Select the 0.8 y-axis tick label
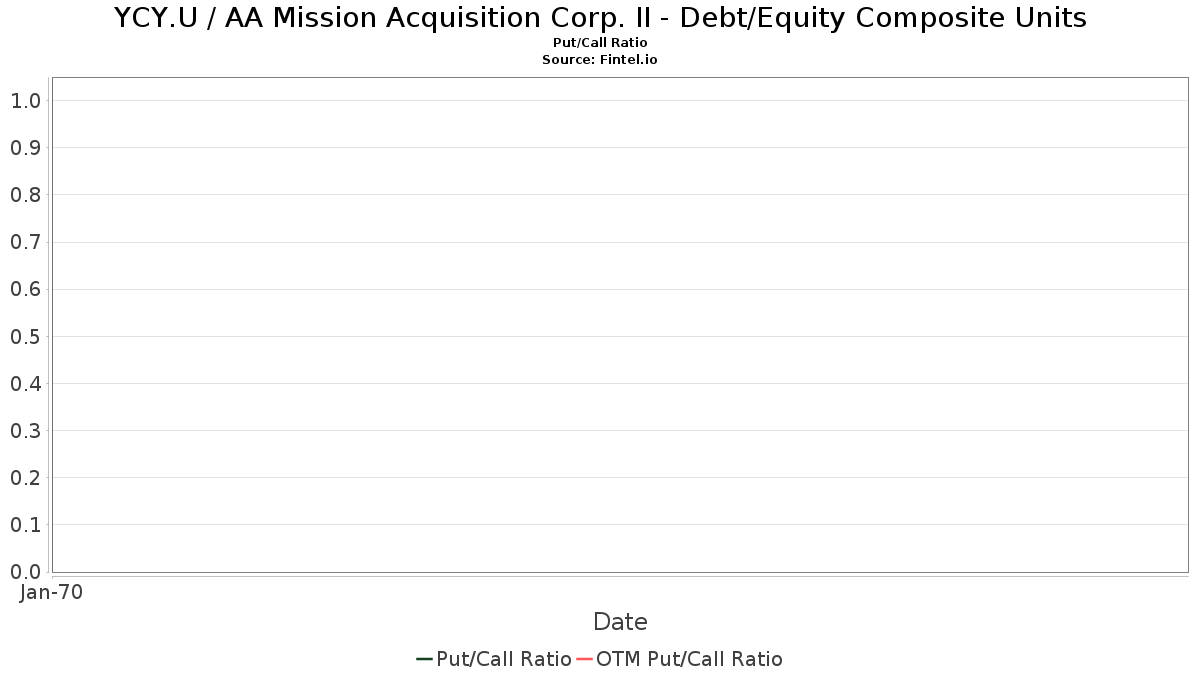This screenshot has height=675, width=1200. coord(25,195)
